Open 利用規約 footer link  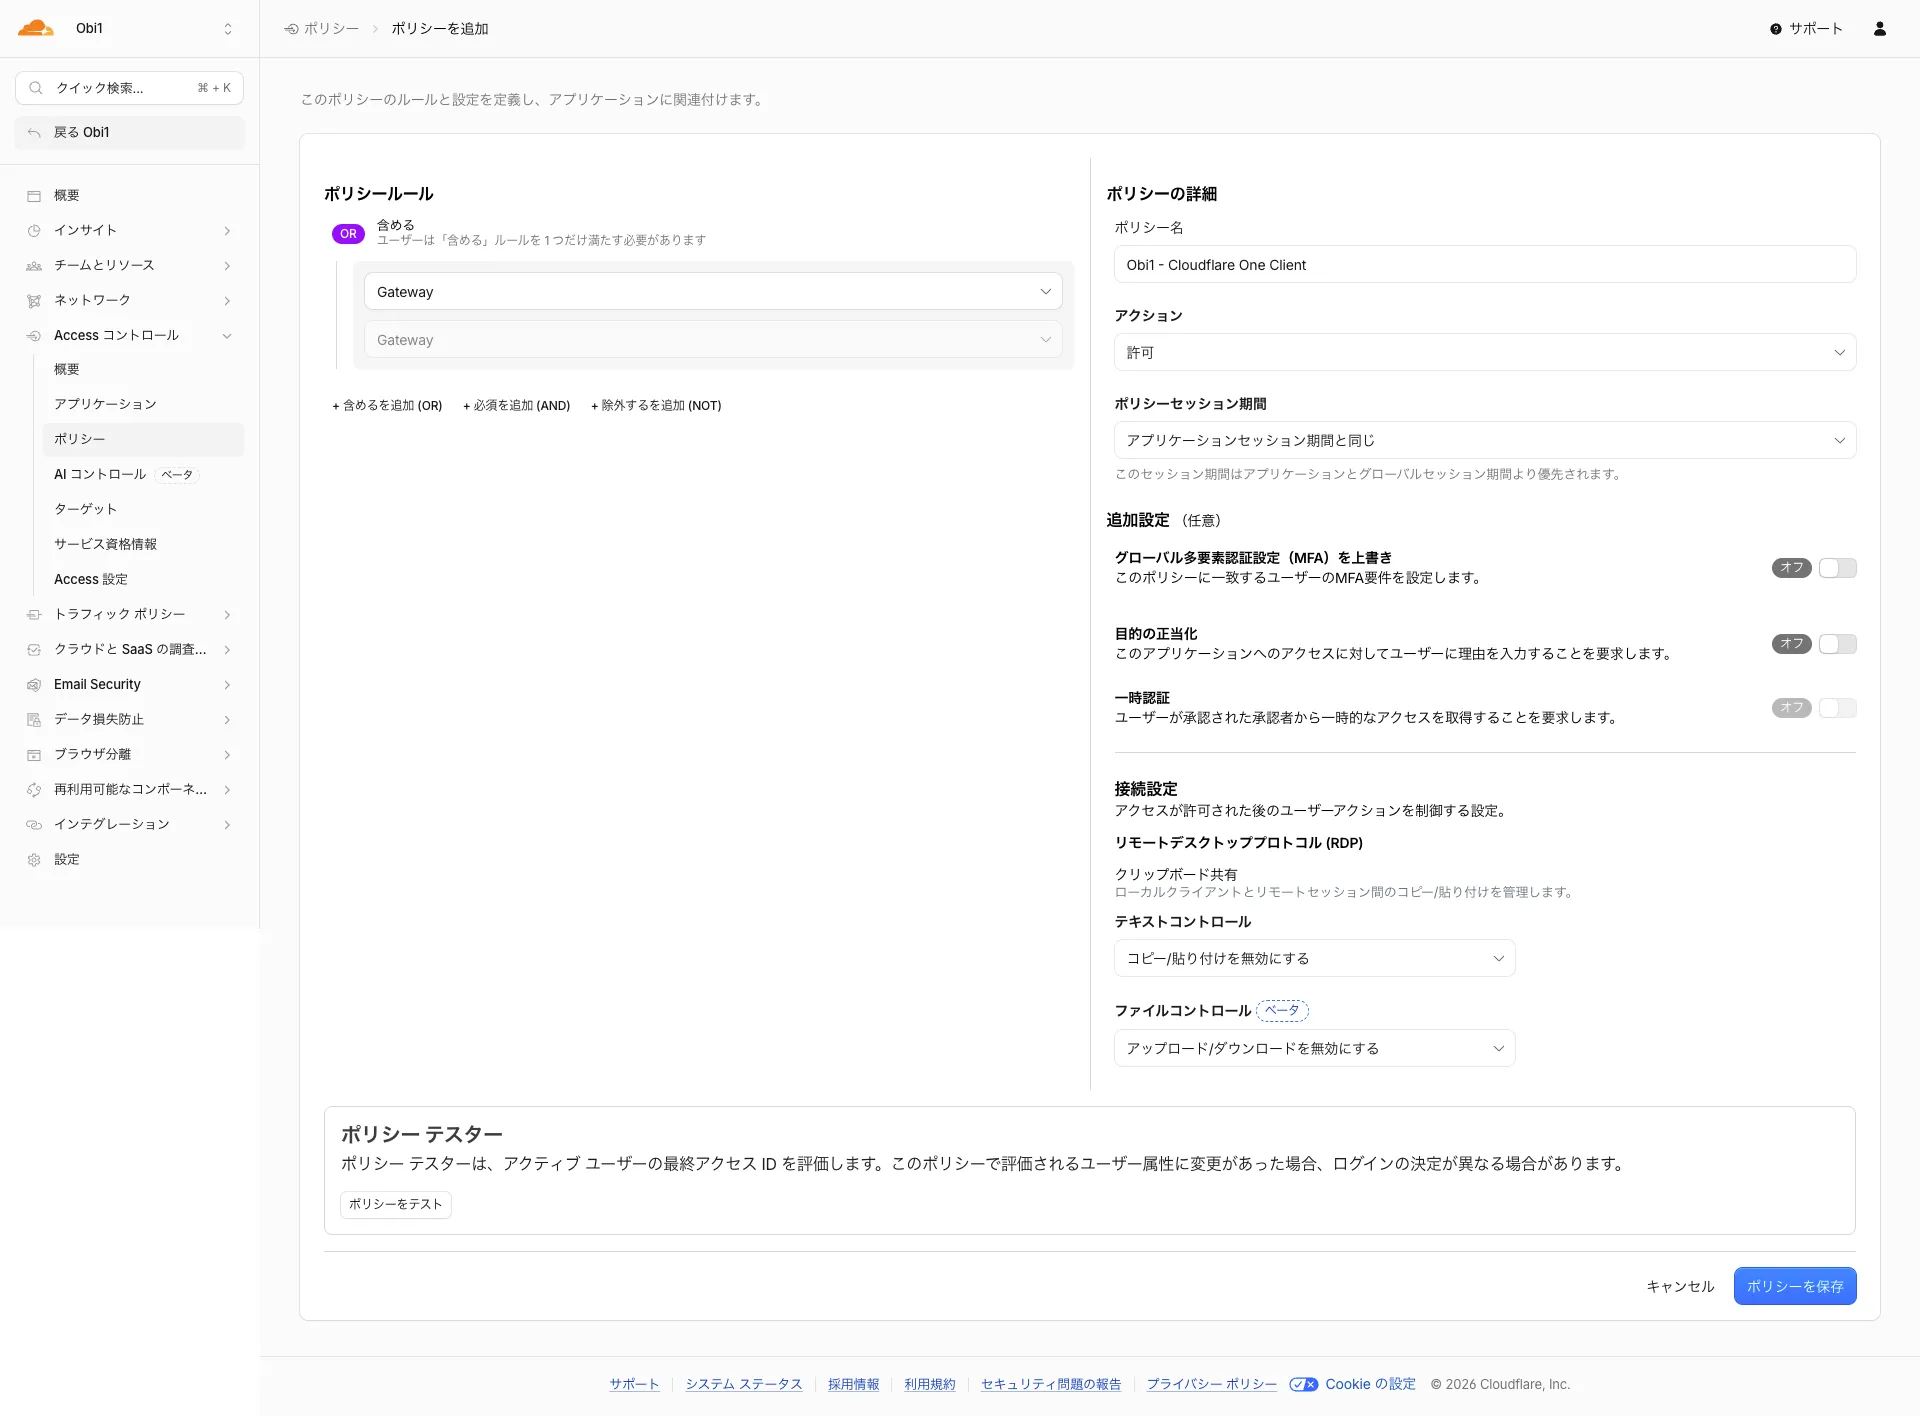929,1385
